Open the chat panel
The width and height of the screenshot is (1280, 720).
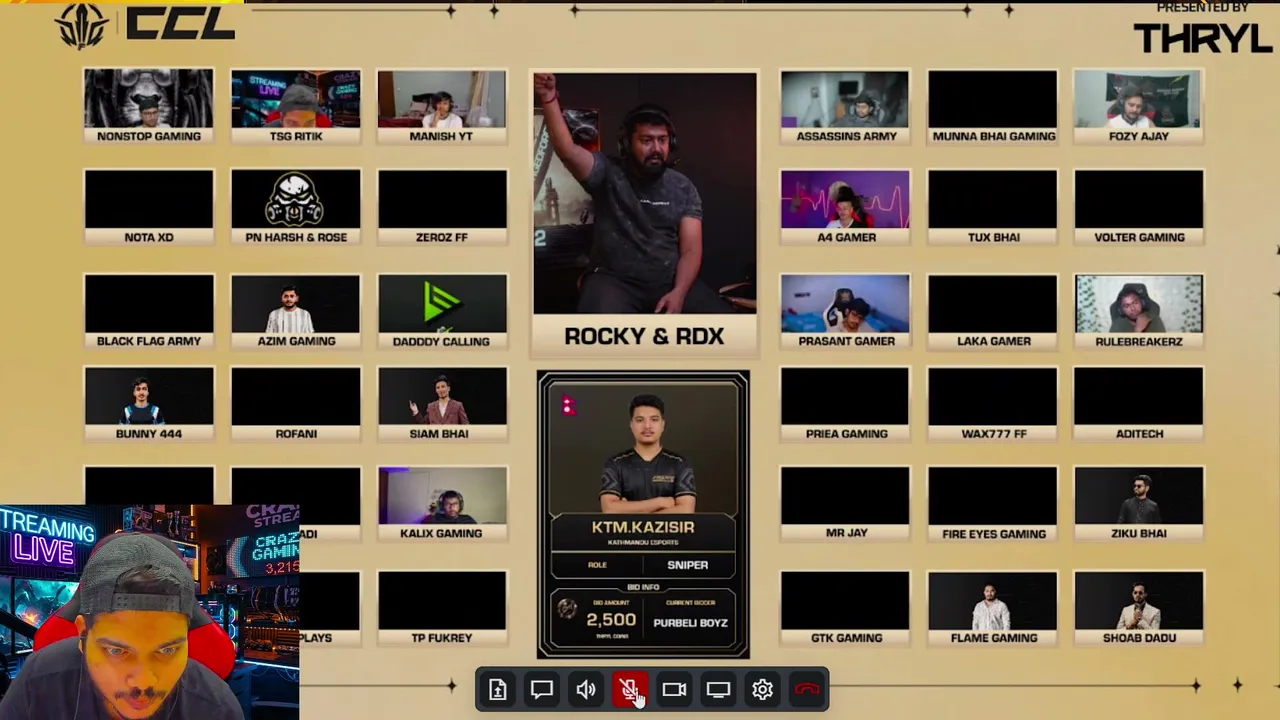coord(542,690)
